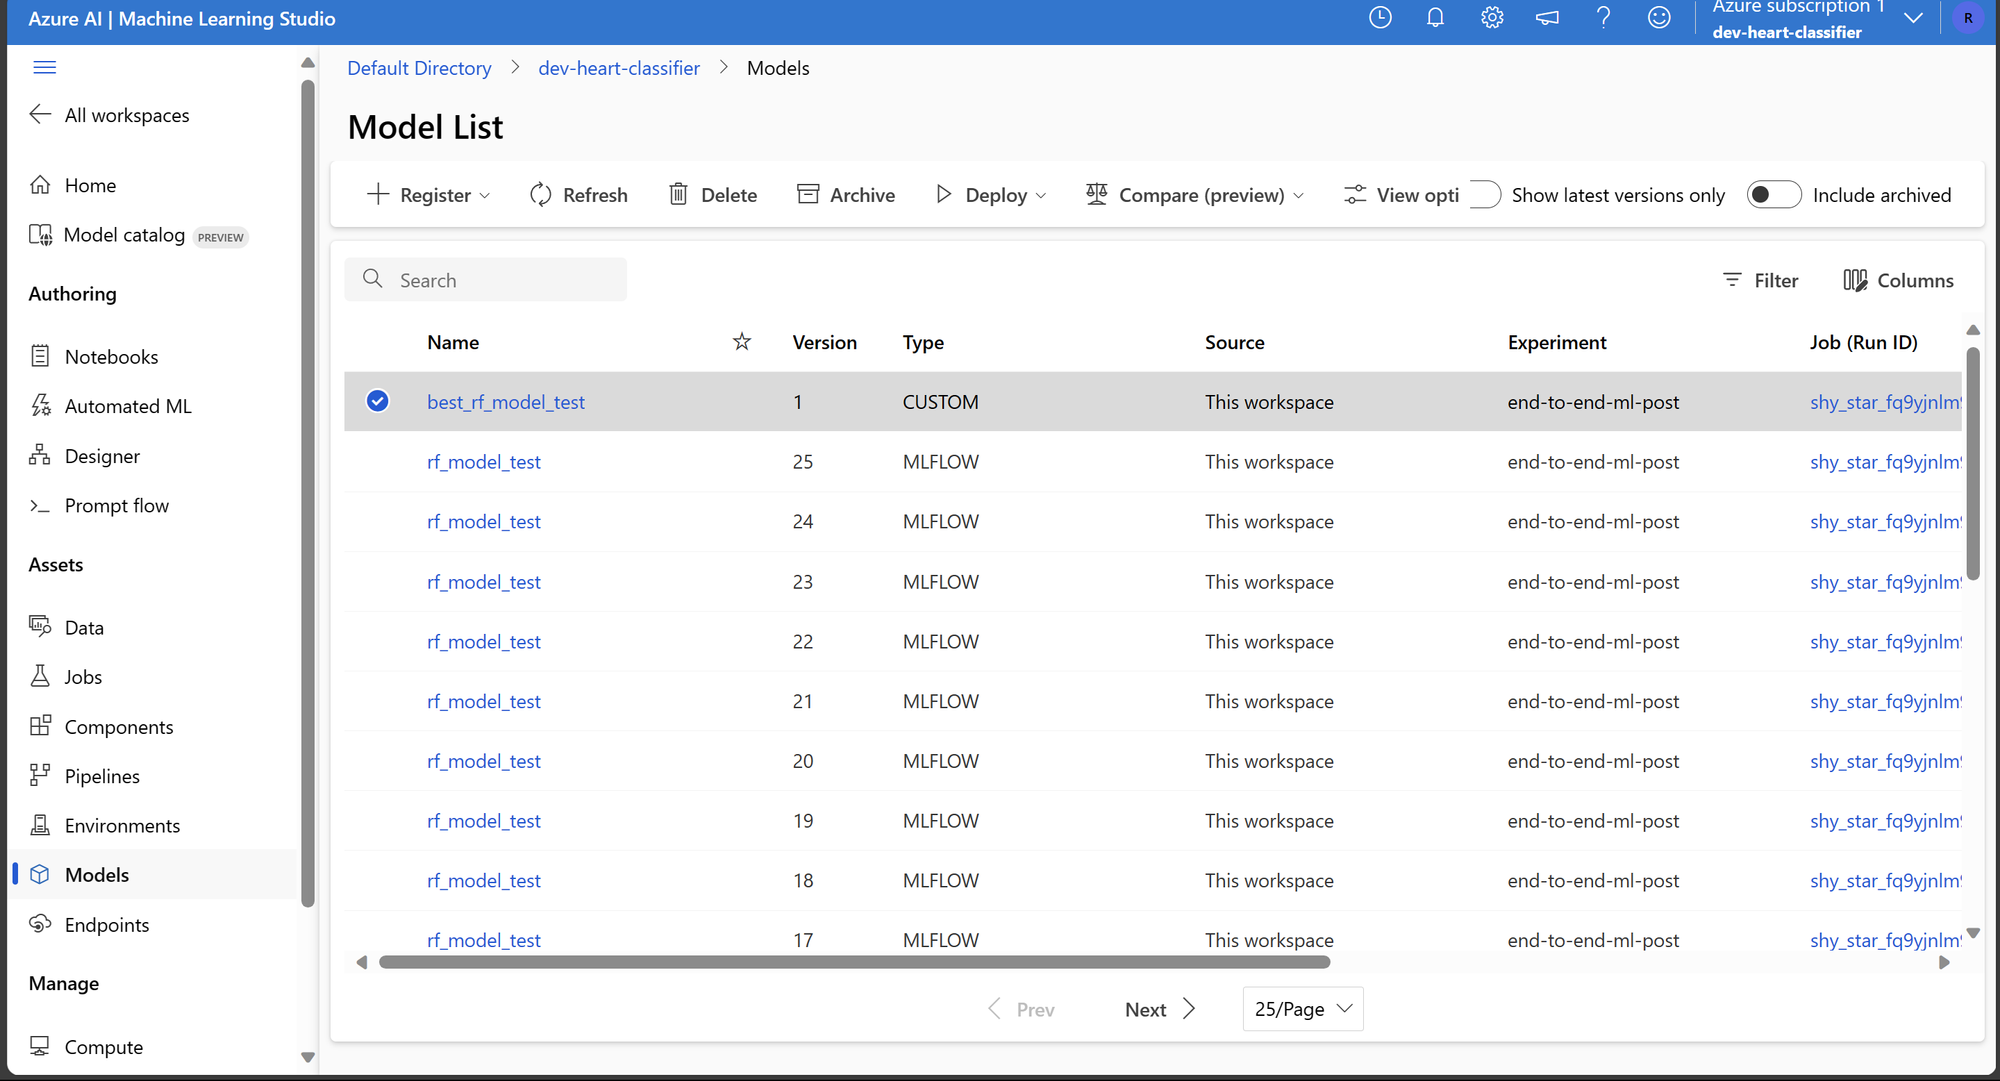
Task: Open Endpoints in the sidebar
Action: [106, 925]
